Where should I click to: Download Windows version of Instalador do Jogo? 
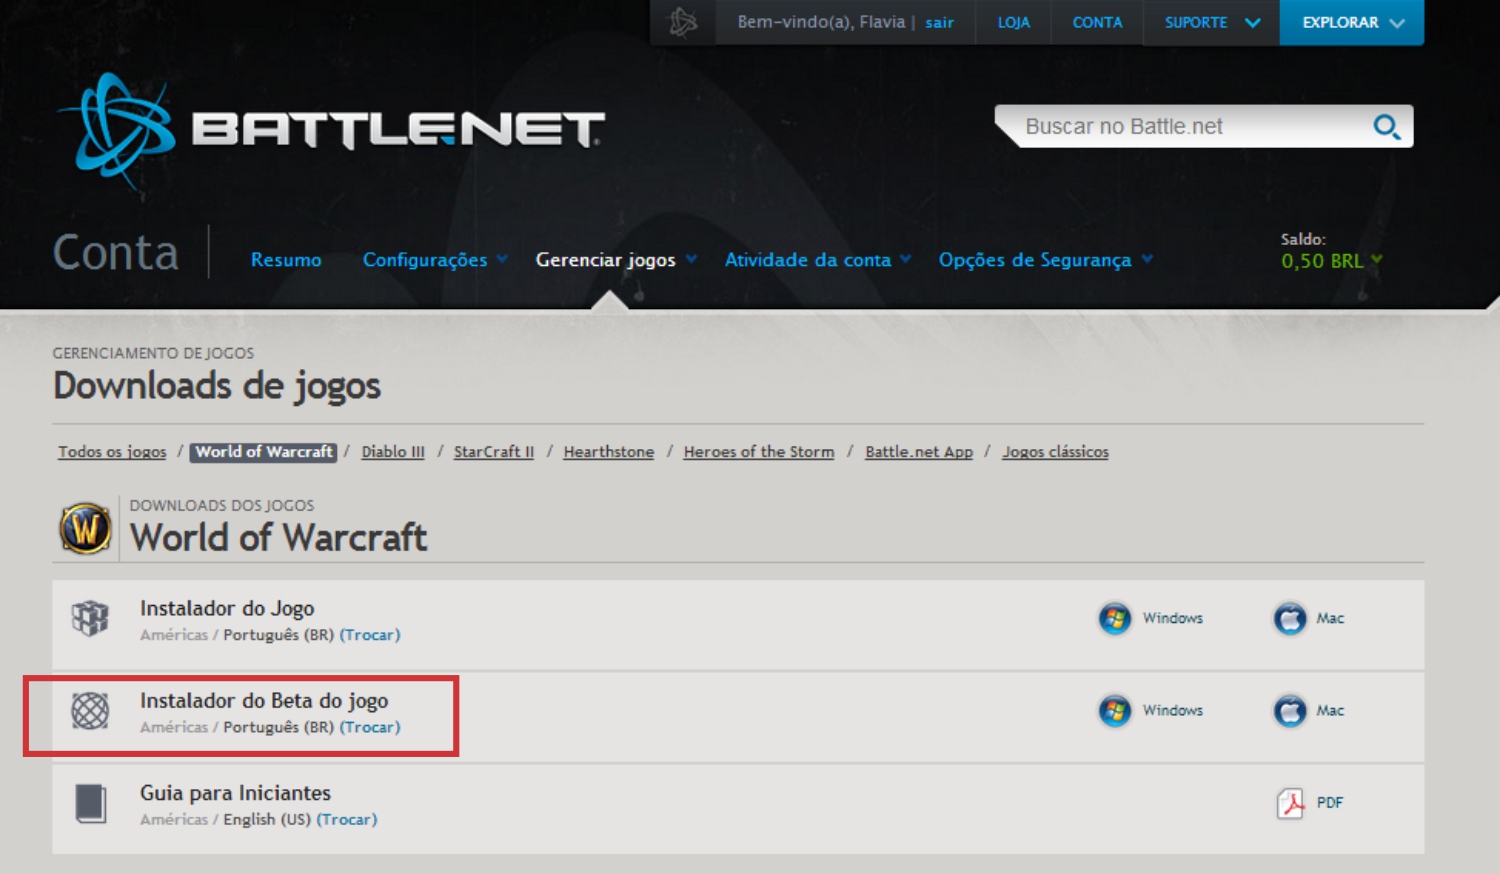click(1151, 618)
